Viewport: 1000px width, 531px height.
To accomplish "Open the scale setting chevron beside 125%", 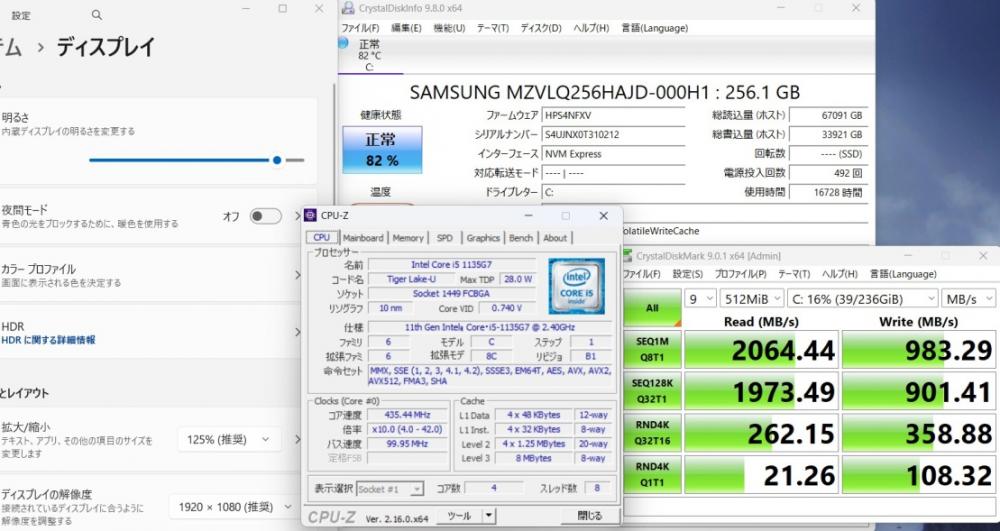I will (x=297, y=439).
